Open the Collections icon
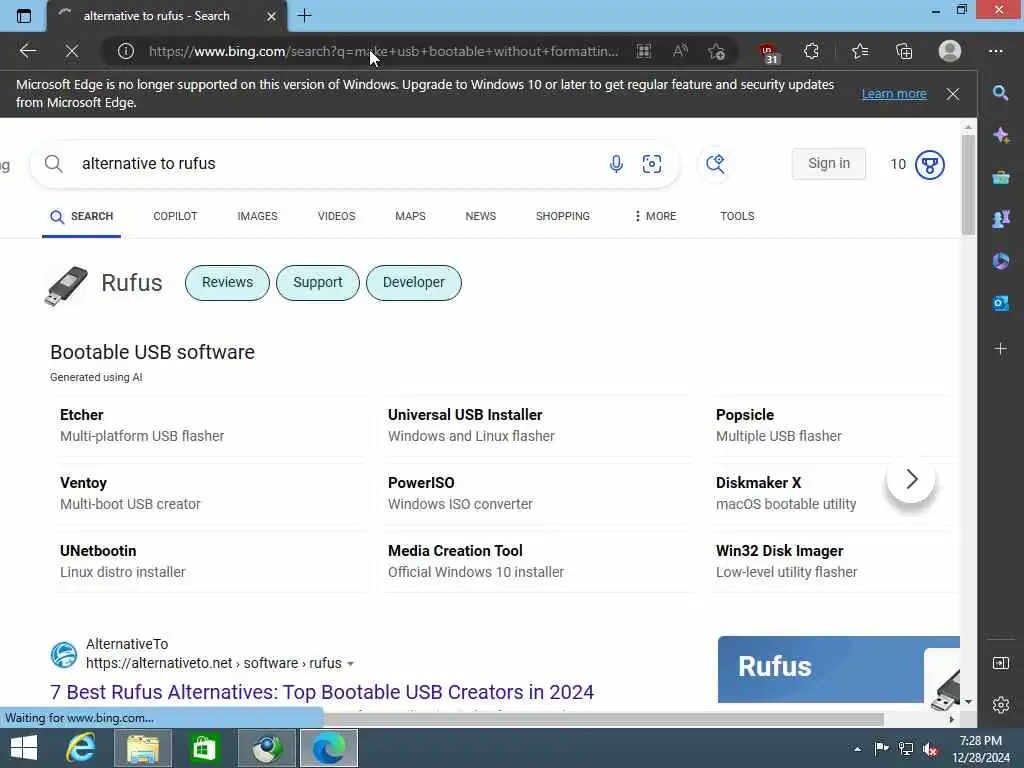Image resolution: width=1024 pixels, height=768 pixels. (904, 51)
